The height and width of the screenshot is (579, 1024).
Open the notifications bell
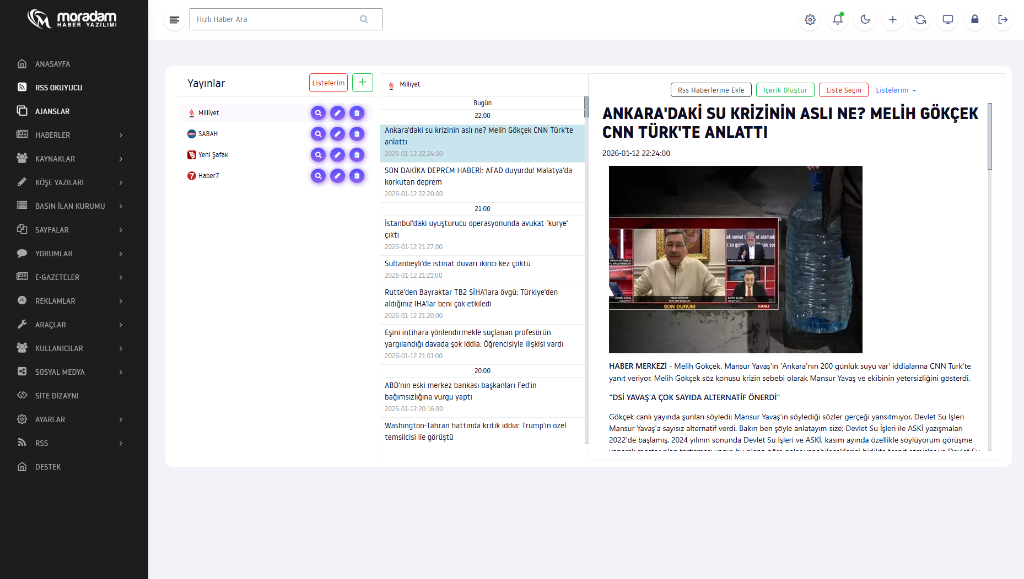click(x=838, y=20)
